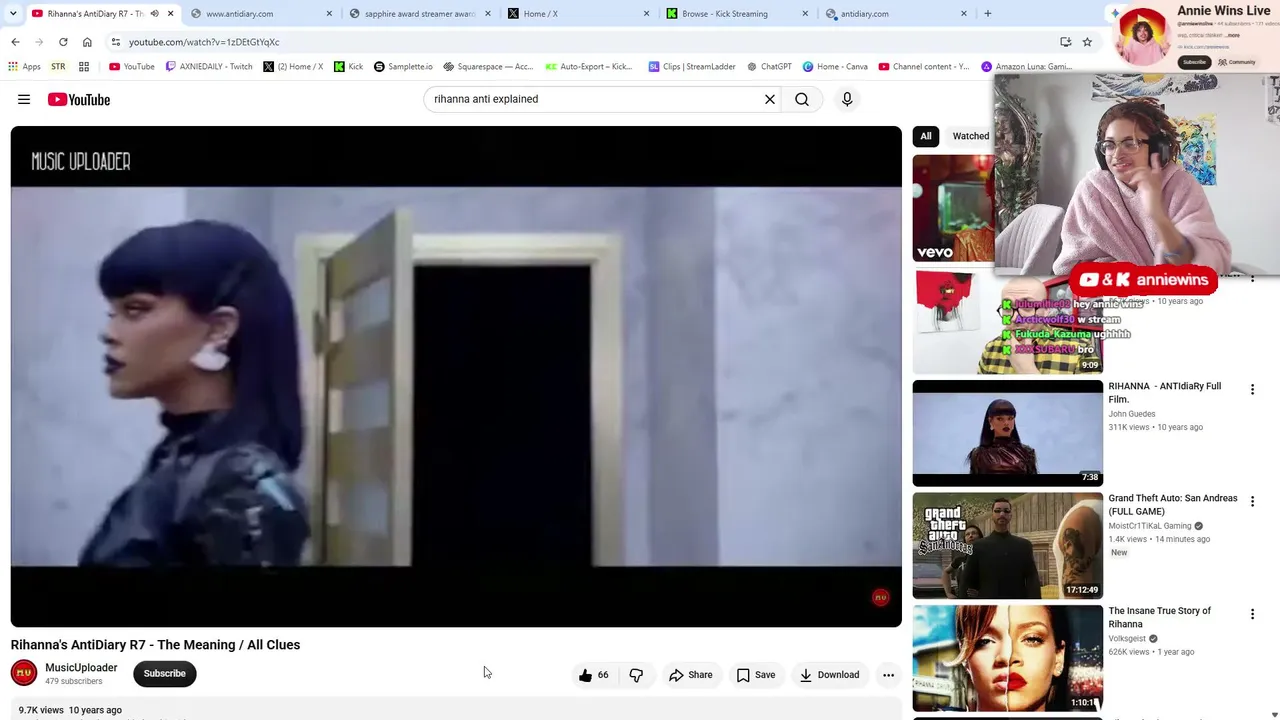Open the browser home page
The image size is (1280, 720).
tap(87, 42)
